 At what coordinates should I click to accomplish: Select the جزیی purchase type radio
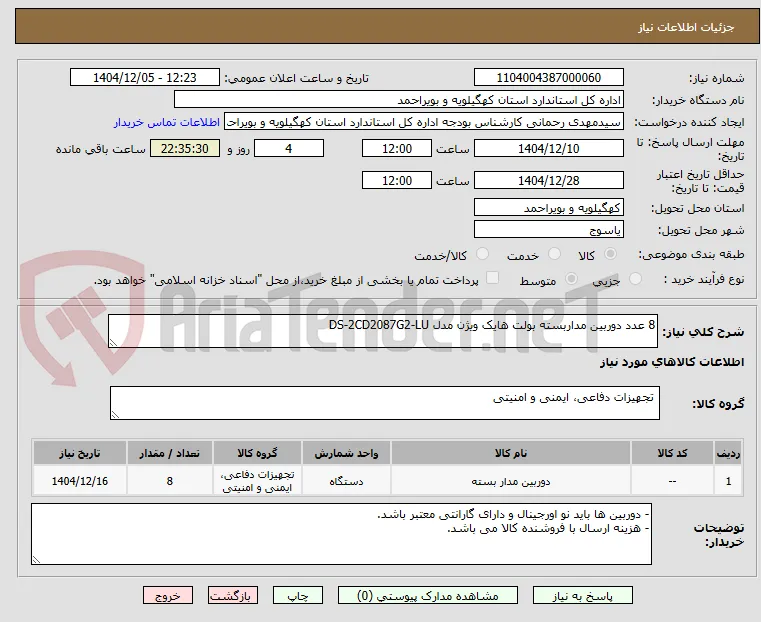click(635, 279)
